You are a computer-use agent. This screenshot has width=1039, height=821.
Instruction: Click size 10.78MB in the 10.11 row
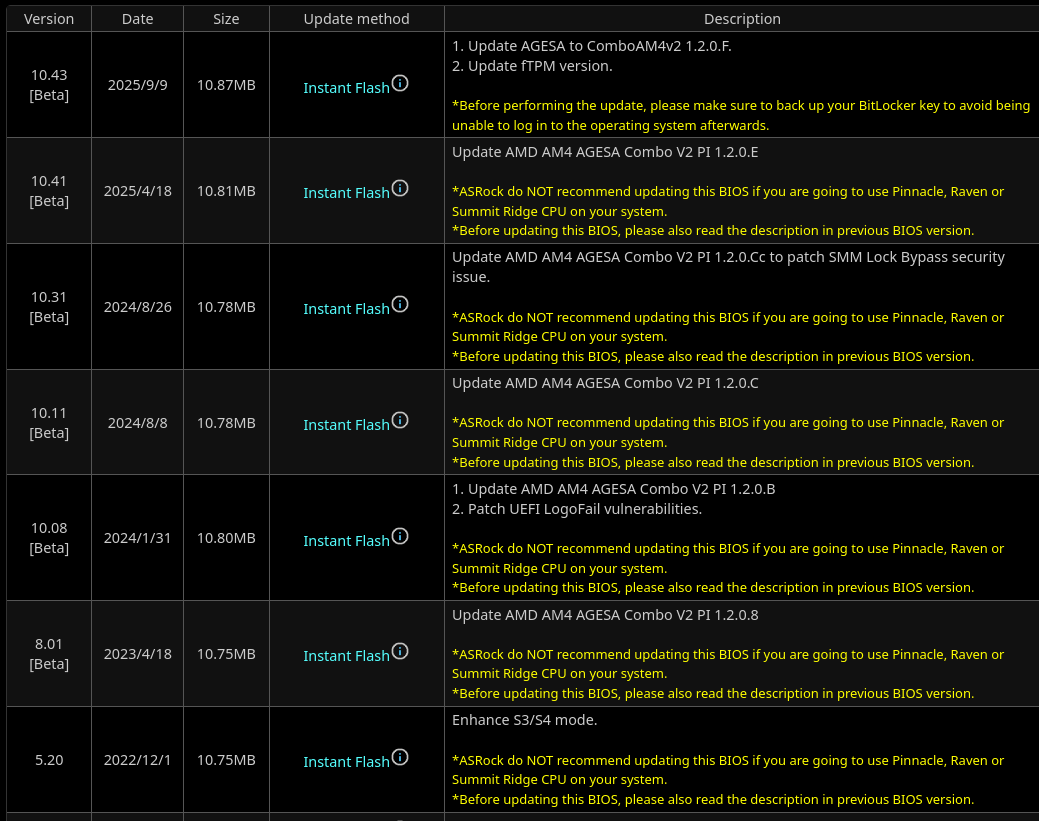tap(226, 423)
